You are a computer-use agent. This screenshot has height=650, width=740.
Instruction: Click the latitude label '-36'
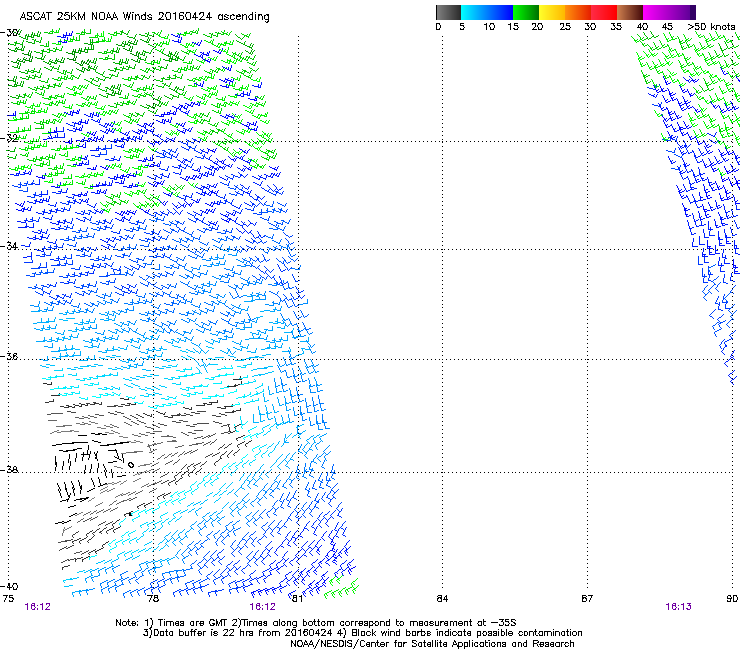(x=9, y=356)
